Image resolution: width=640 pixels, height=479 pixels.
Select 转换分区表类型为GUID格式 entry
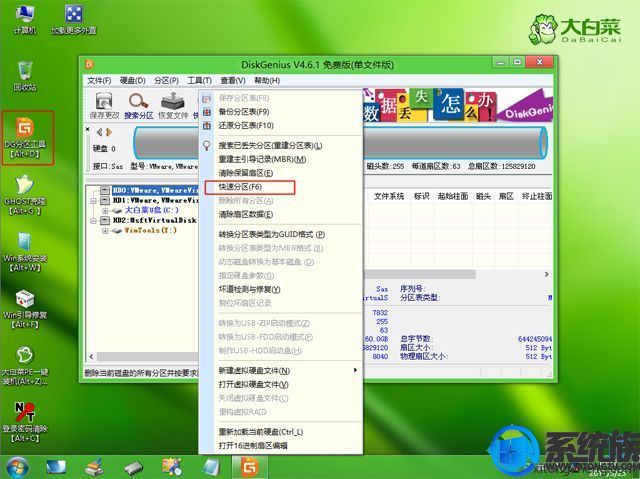(281, 235)
